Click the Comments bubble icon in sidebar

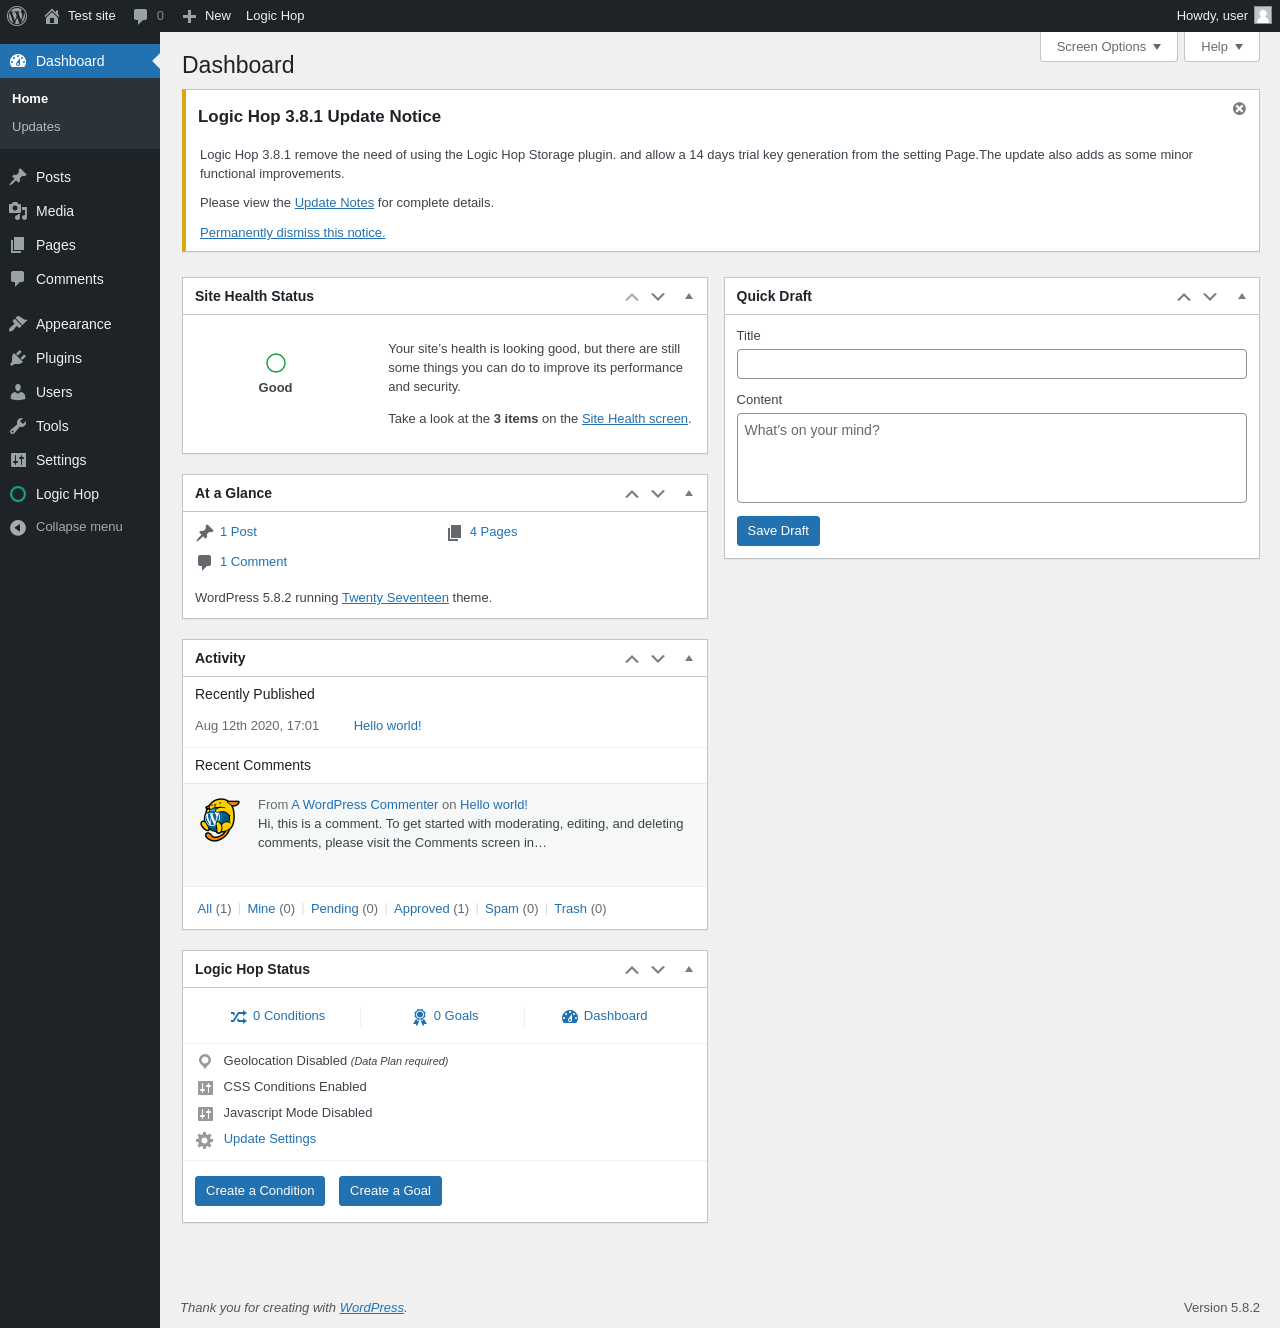tap(18, 279)
